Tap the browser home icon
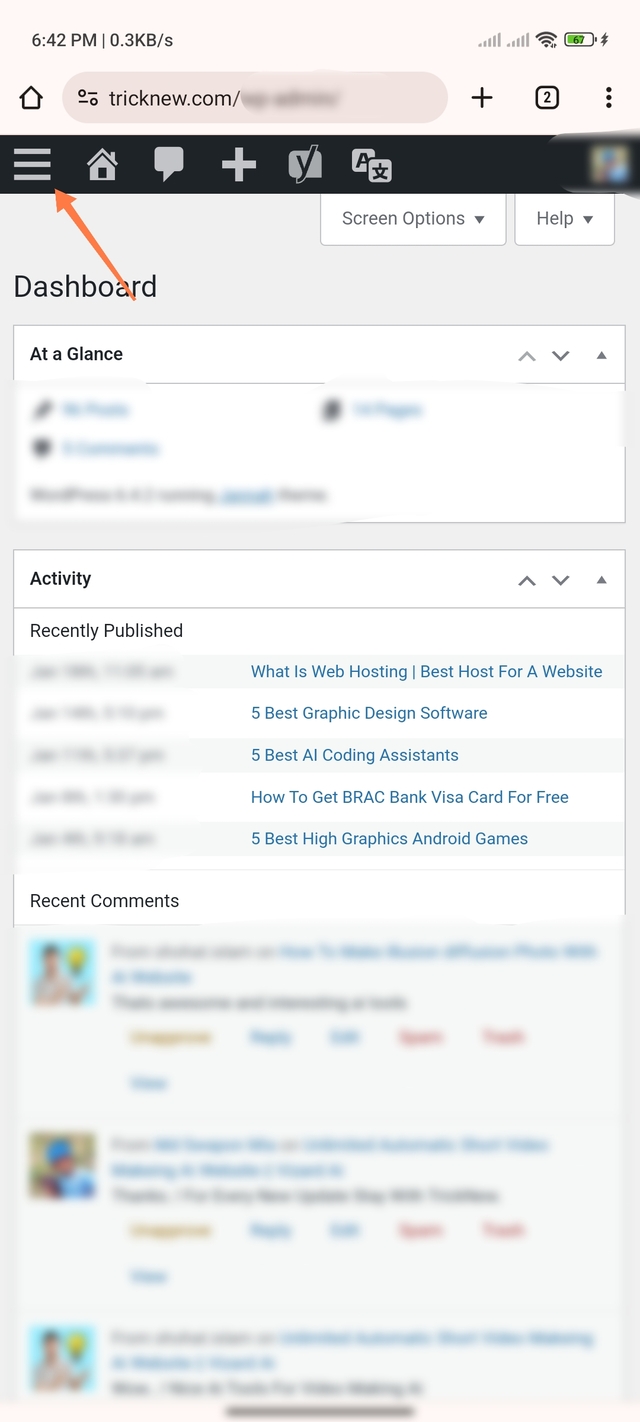 [32, 98]
